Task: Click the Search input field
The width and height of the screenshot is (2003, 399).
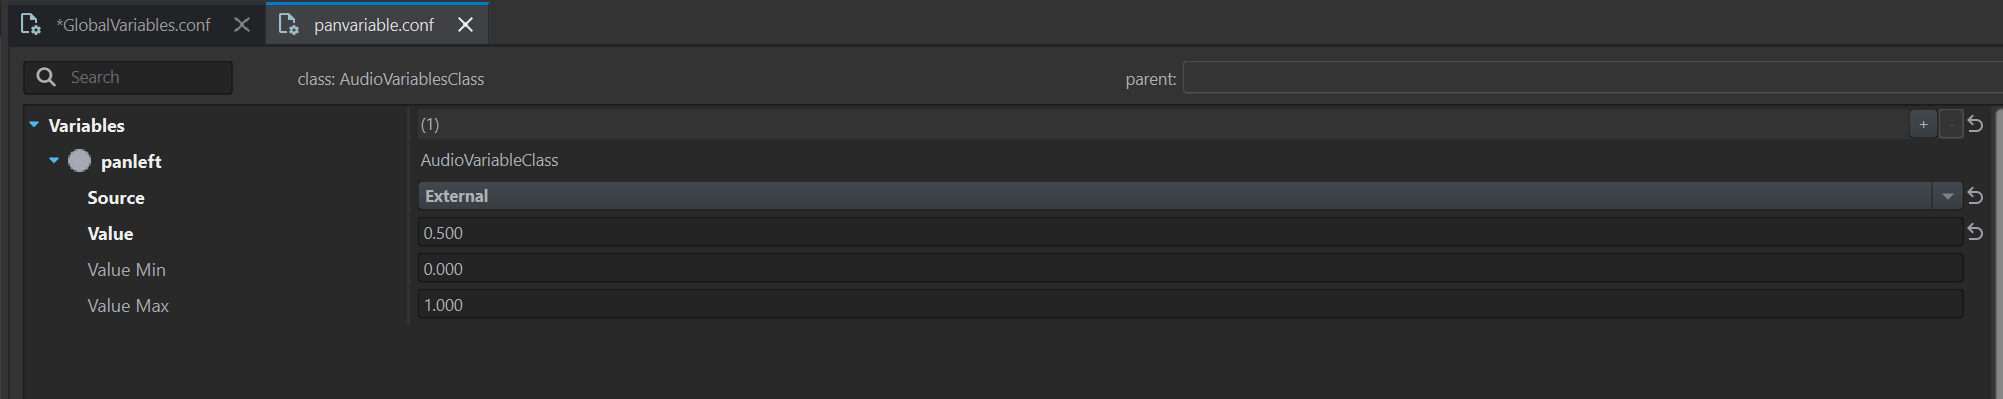Action: [x=128, y=77]
